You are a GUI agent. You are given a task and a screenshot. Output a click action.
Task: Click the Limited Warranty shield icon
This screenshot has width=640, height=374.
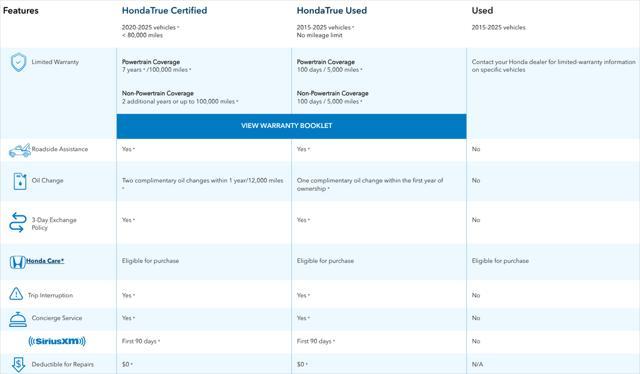(18, 62)
